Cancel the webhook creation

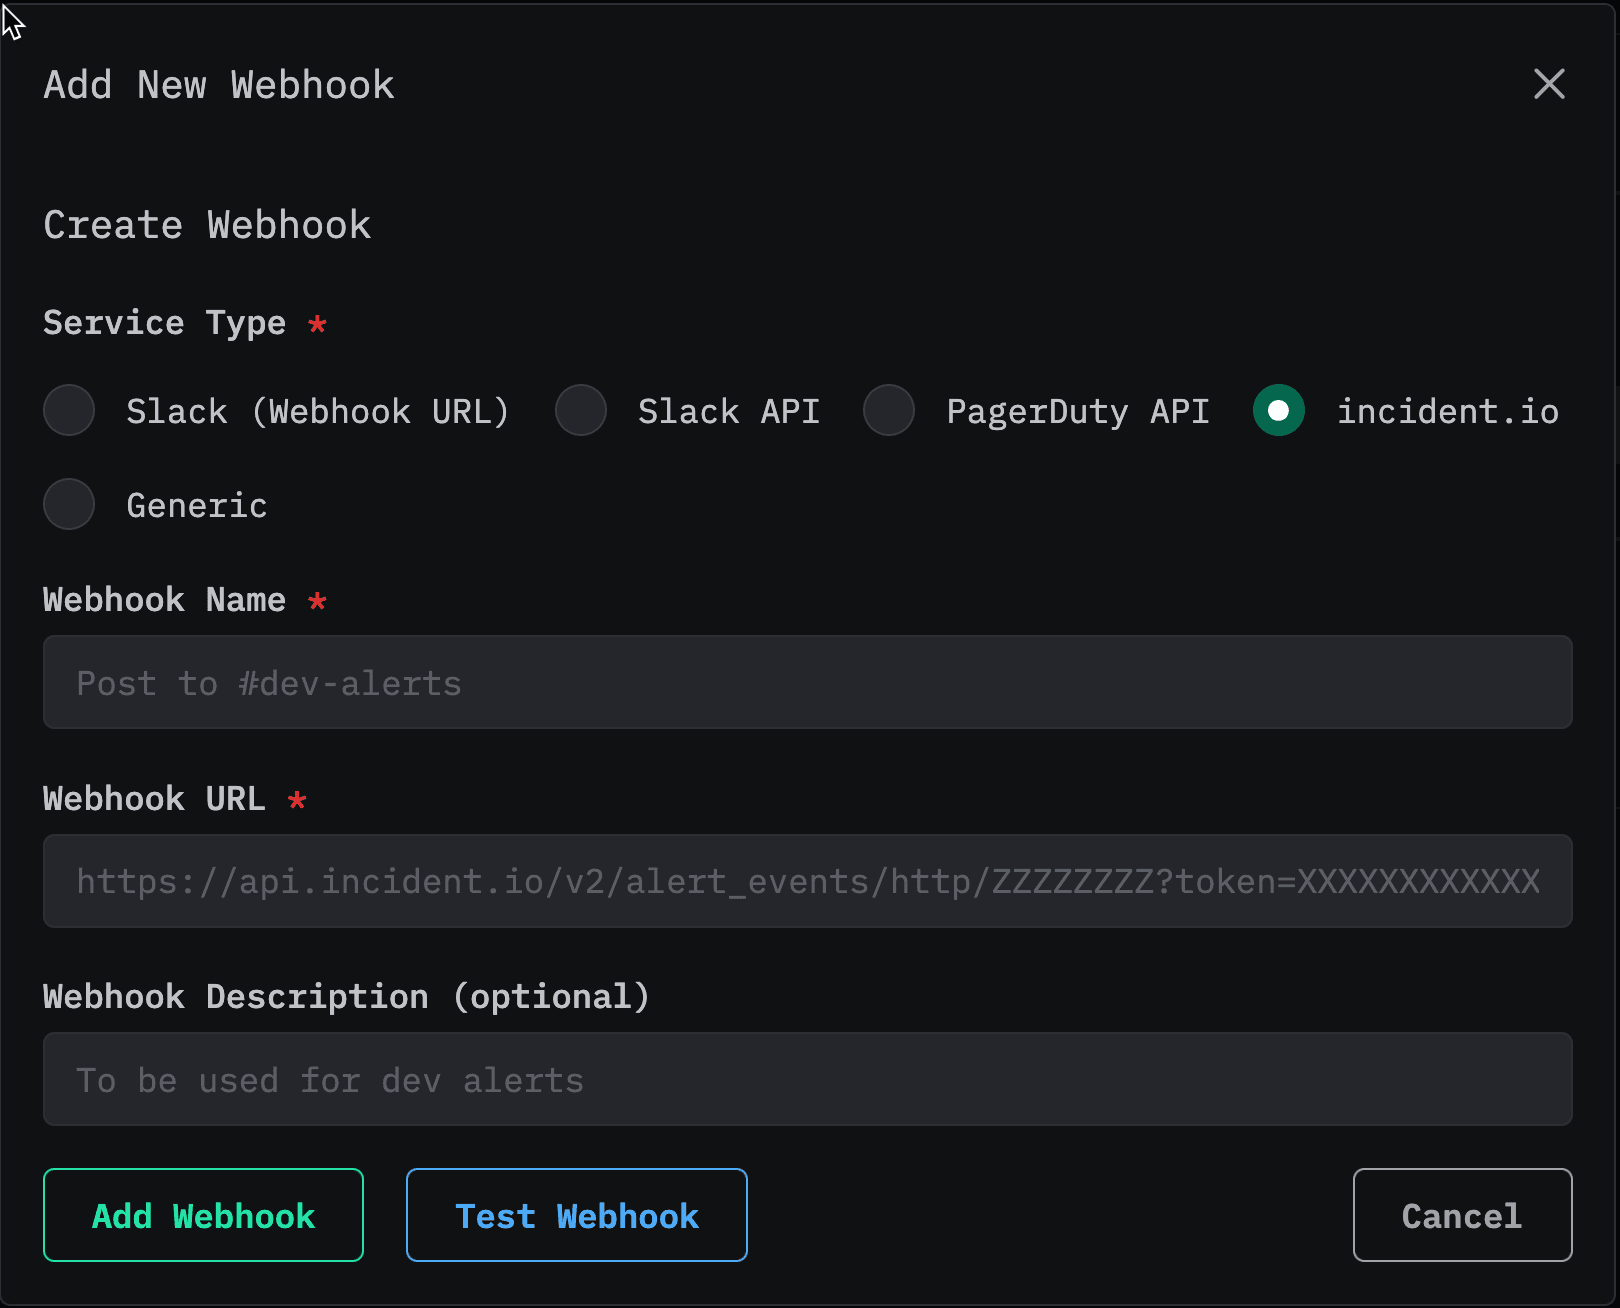[x=1461, y=1216]
